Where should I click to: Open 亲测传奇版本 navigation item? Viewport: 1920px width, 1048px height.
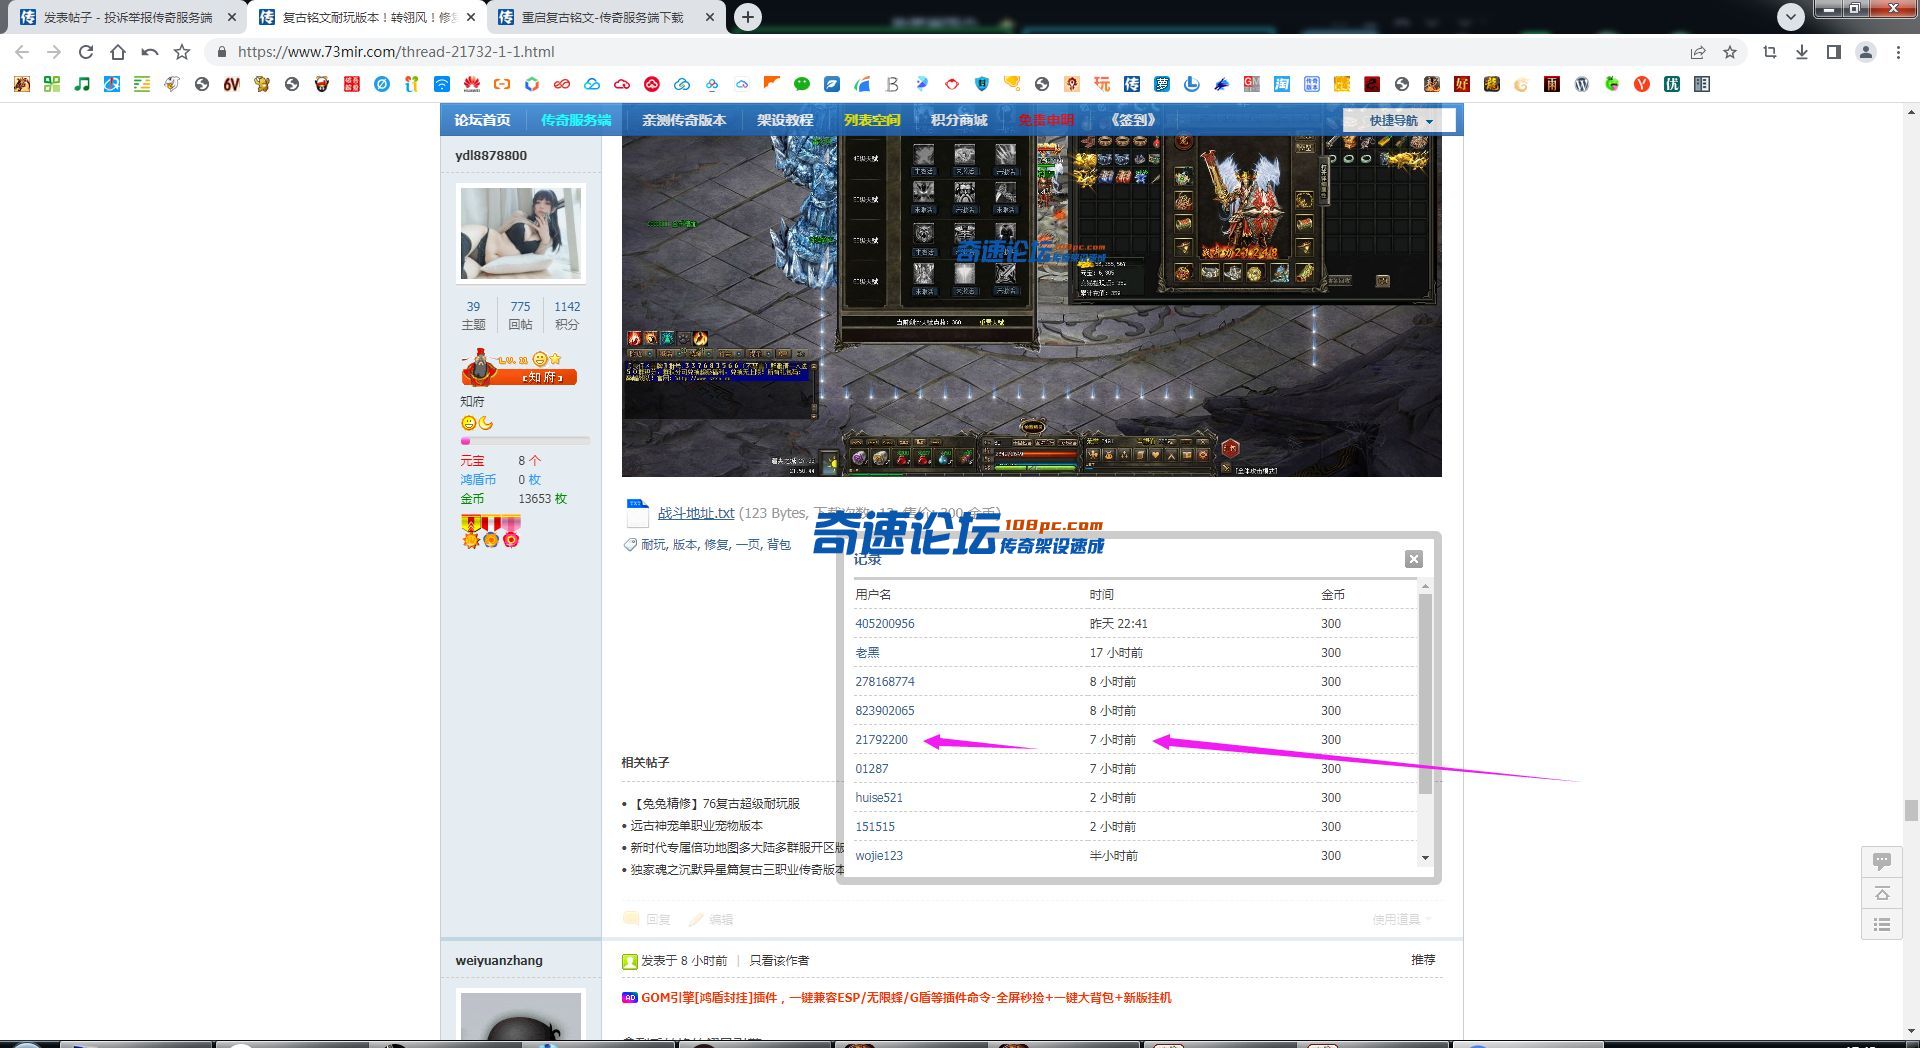pyautogui.click(x=684, y=120)
